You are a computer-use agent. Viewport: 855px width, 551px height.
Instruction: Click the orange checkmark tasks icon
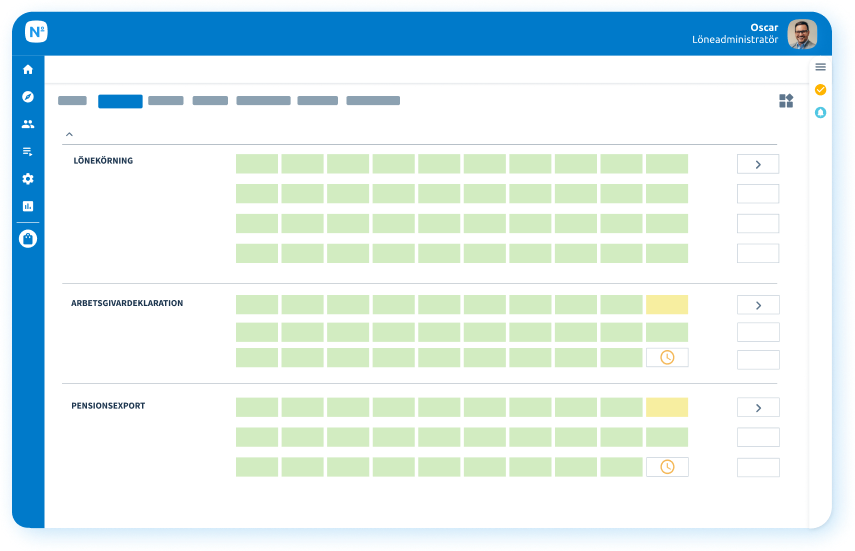pyautogui.click(x=820, y=89)
